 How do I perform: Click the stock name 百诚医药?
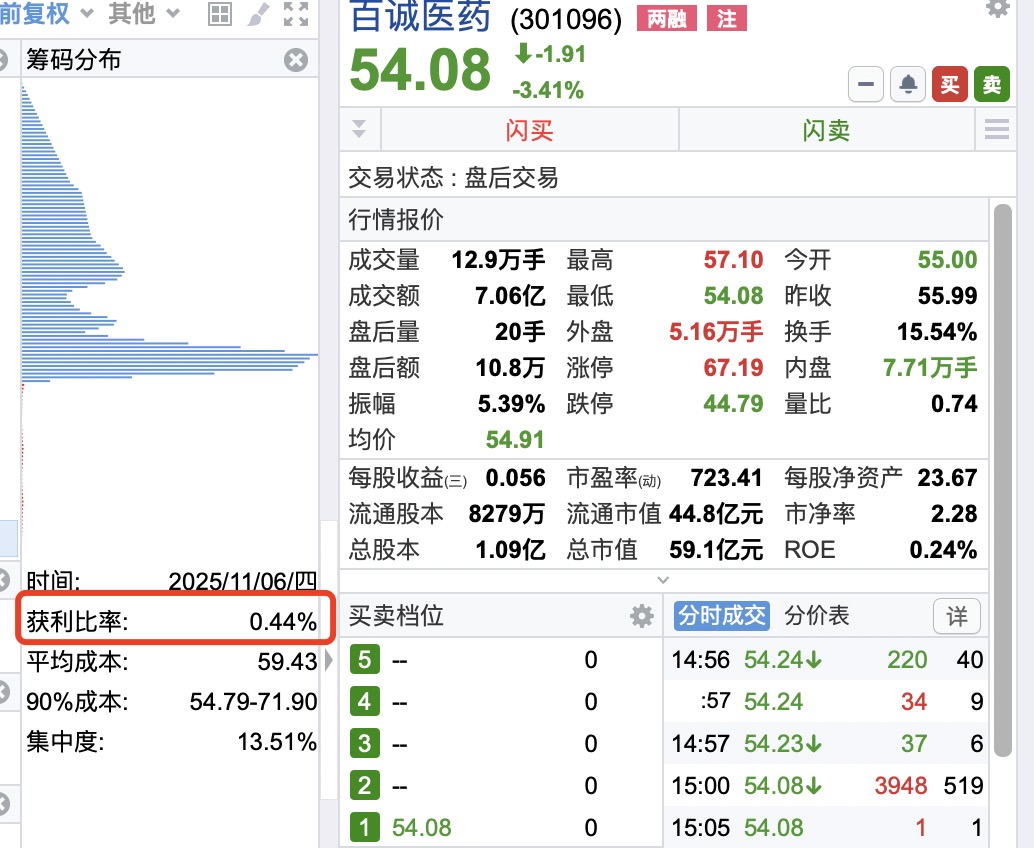[420, 16]
